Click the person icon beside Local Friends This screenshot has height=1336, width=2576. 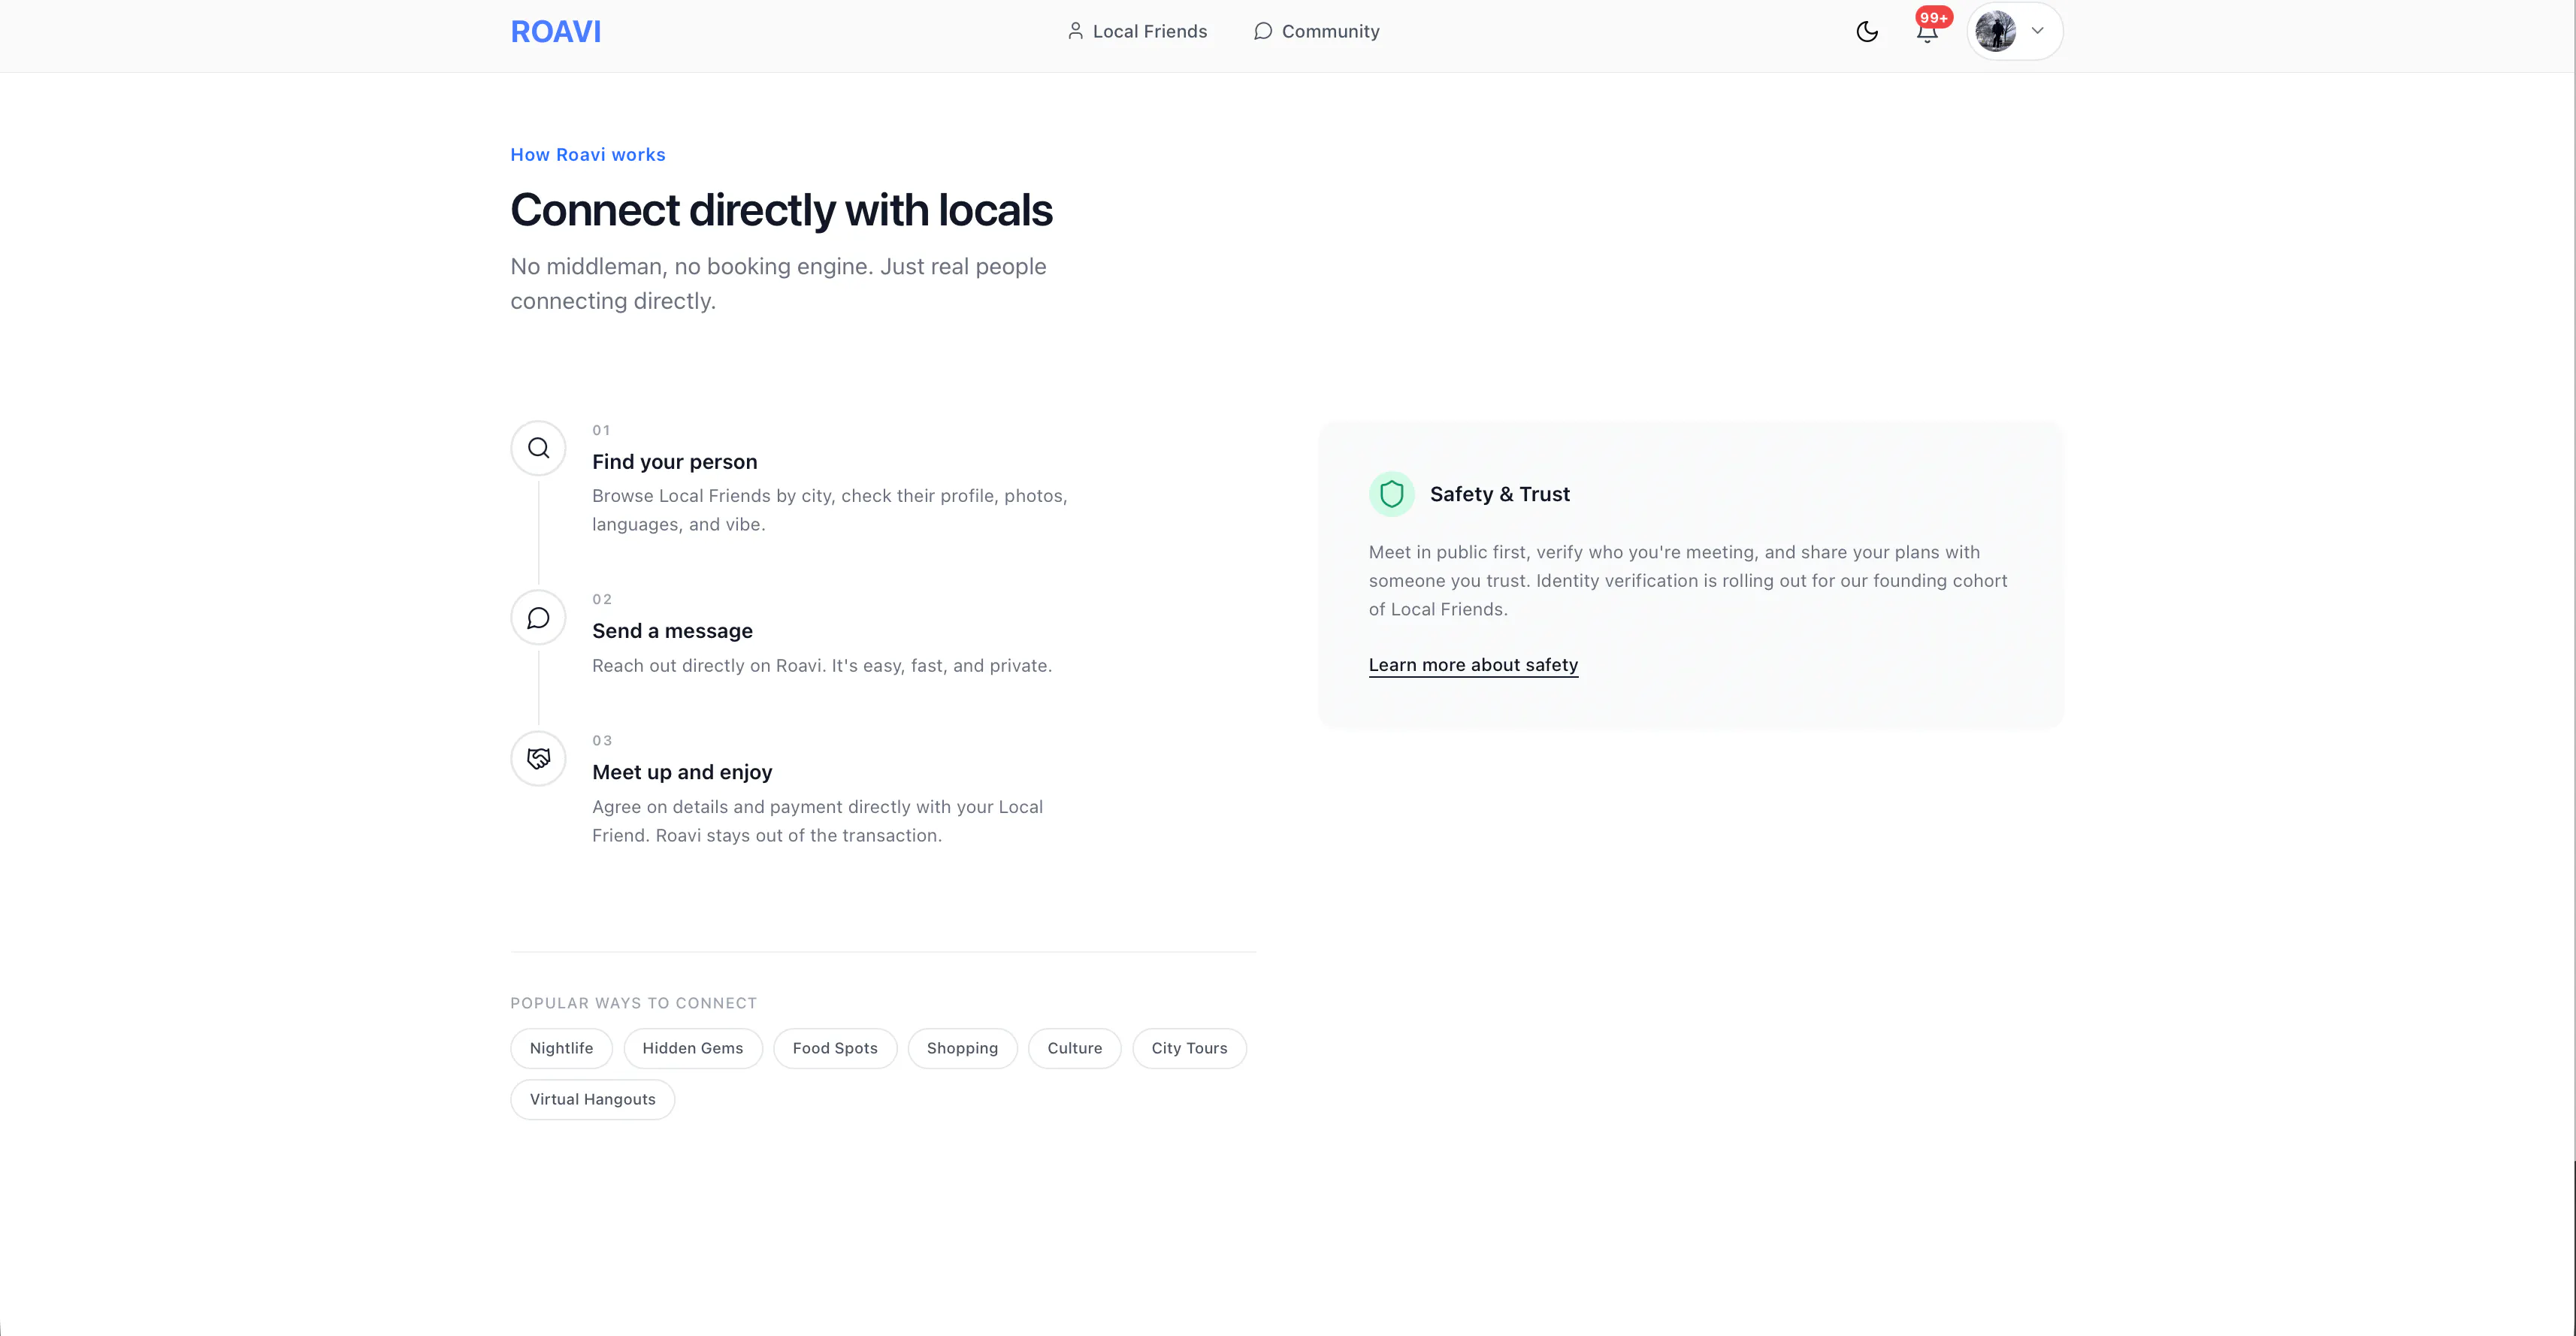click(1075, 31)
